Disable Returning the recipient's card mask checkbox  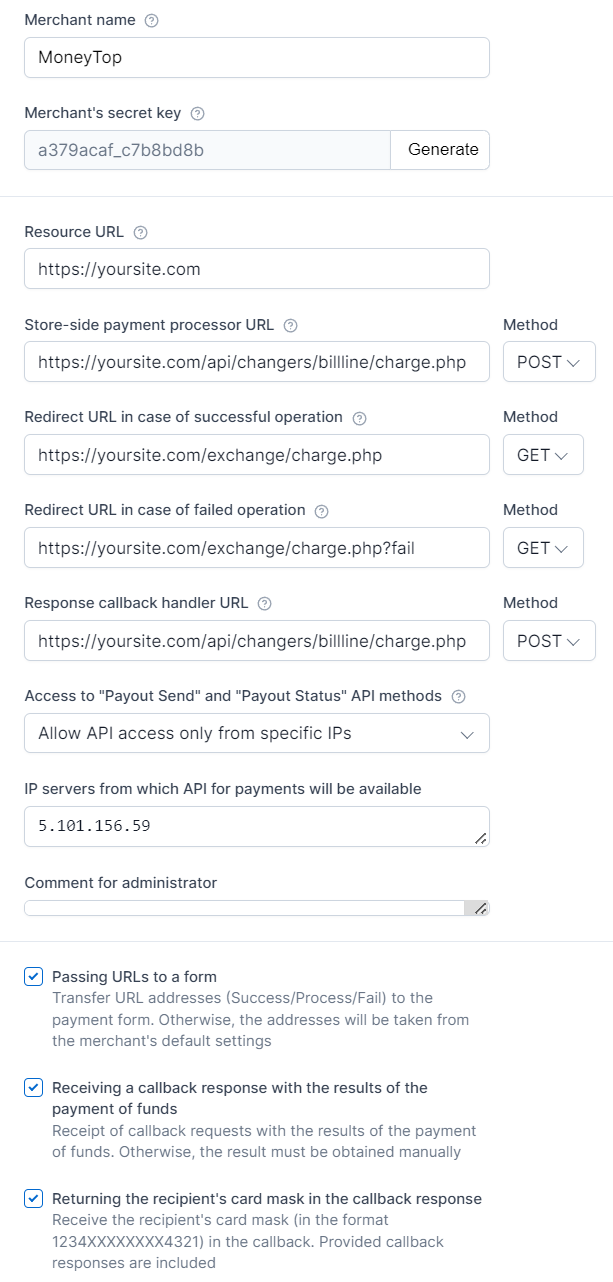34,1199
